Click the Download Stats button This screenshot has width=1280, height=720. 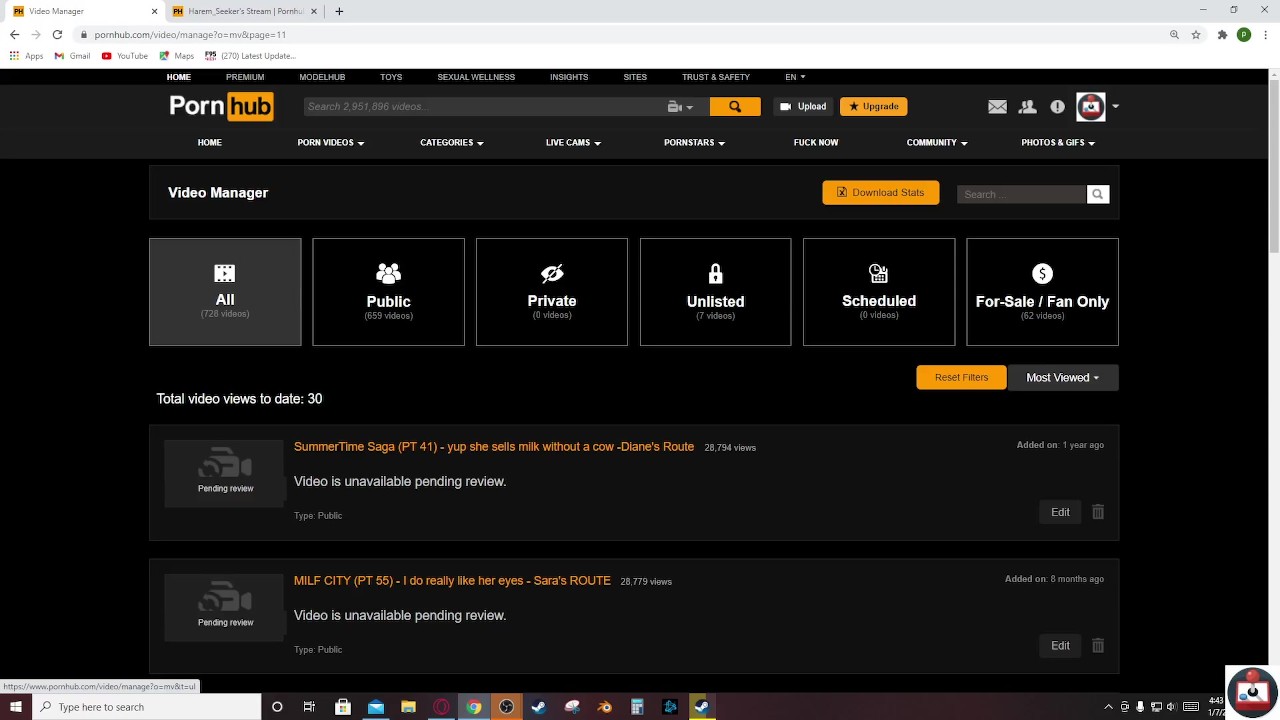(x=881, y=193)
